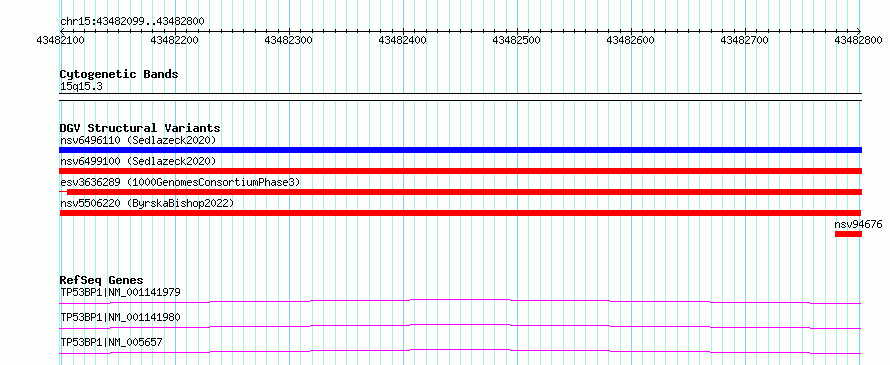This screenshot has width=890, height=365.
Task: Click ruler tick label 43482100
Action: point(61,40)
